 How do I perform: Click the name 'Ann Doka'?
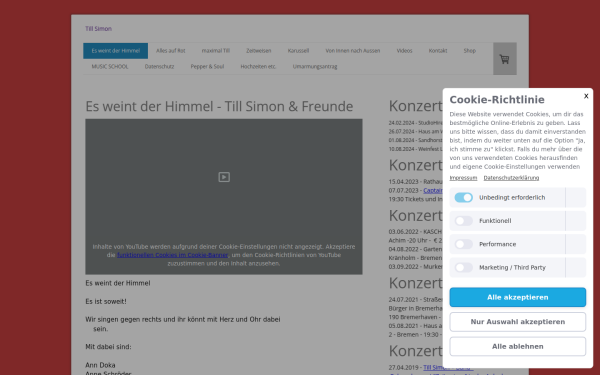(x=100, y=365)
